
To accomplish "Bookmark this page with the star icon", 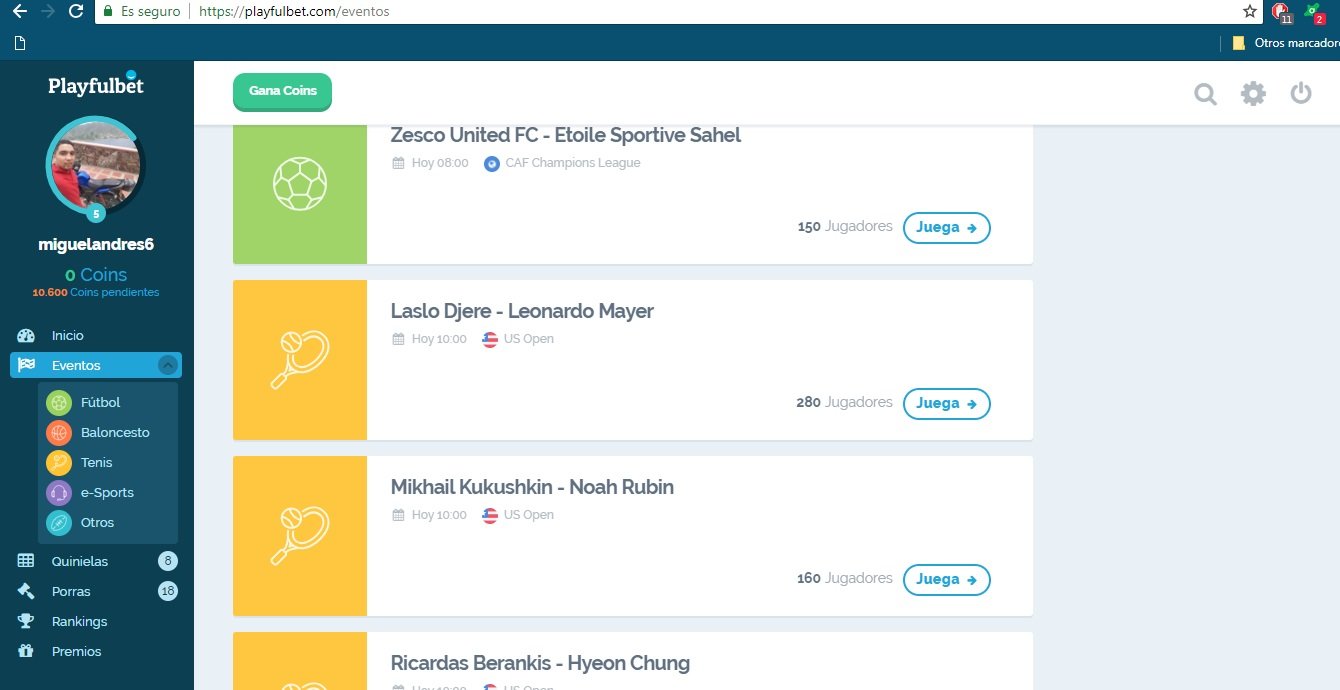I will point(1249,12).
